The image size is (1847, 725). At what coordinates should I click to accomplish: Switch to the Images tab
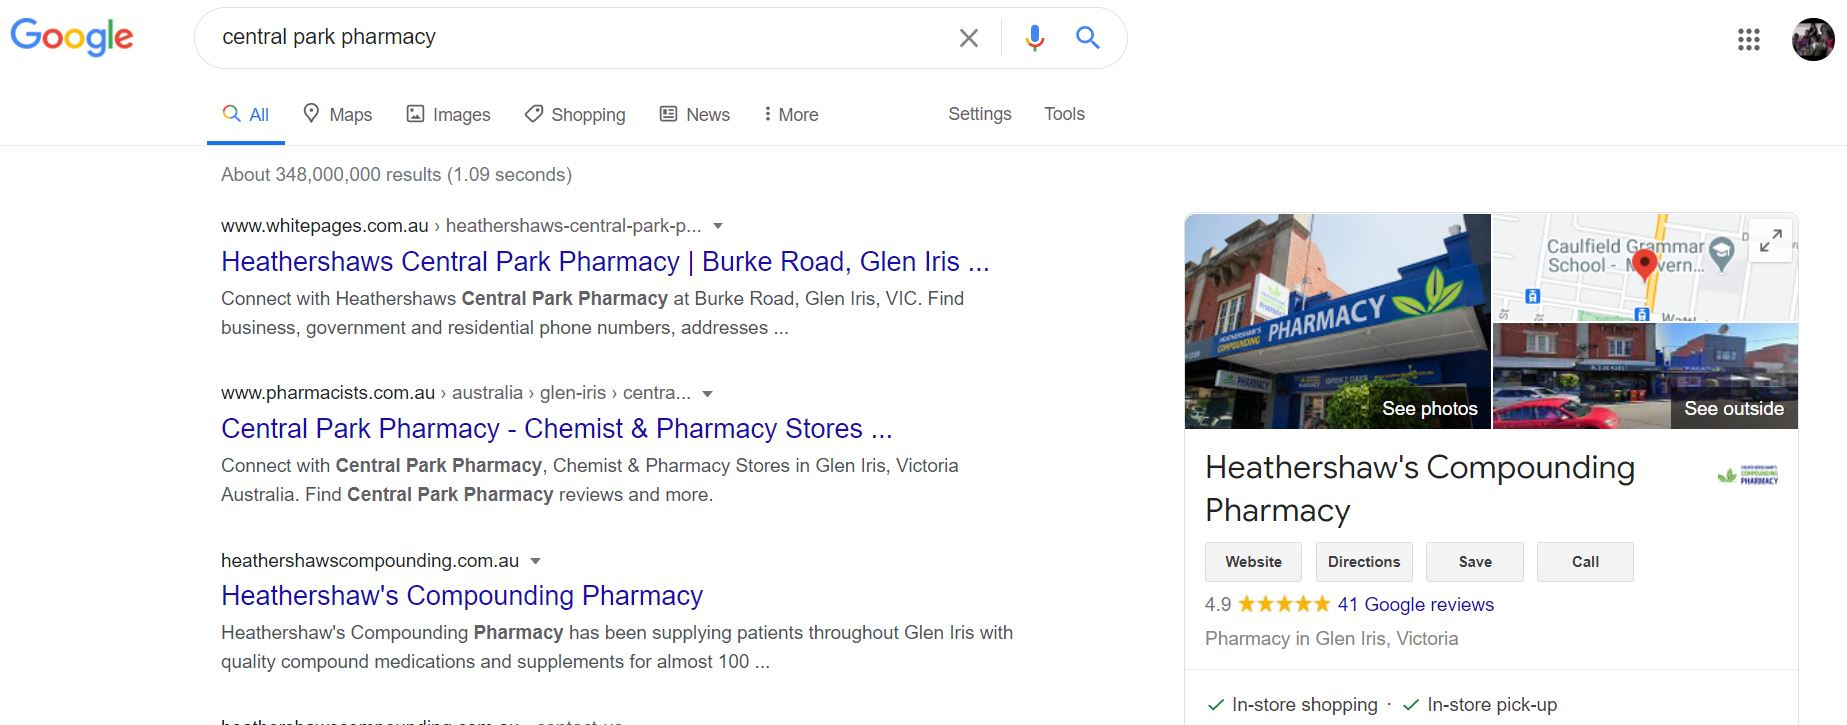click(x=448, y=114)
